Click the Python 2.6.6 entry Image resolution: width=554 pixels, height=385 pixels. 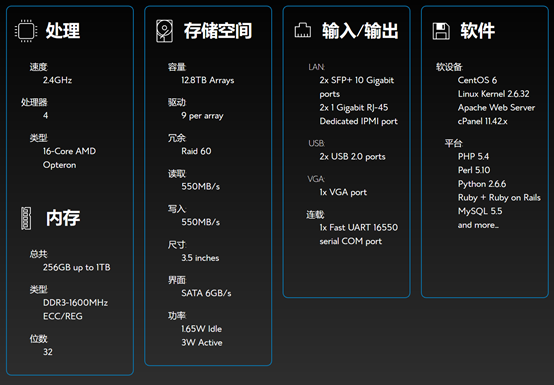(482, 184)
